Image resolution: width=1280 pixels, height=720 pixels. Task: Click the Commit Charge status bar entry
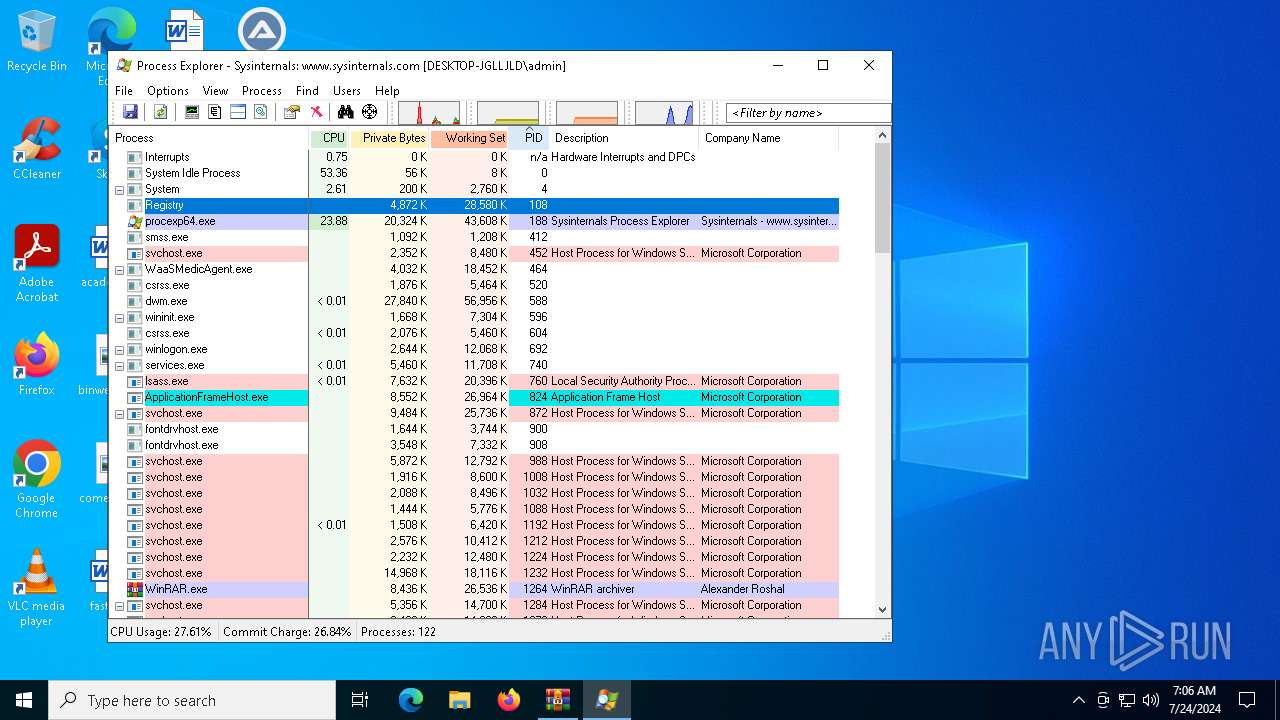click(x=287, y=632)
